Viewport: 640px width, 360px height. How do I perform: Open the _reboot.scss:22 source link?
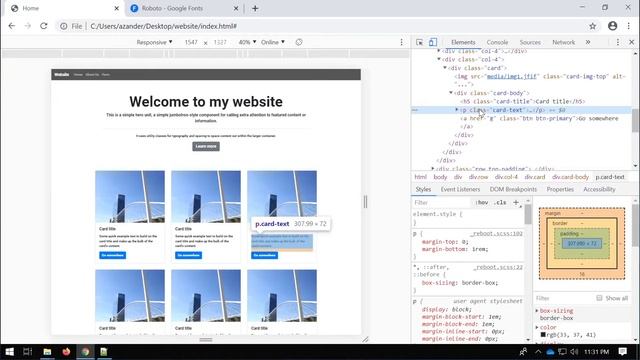click(x=498, y=267)
